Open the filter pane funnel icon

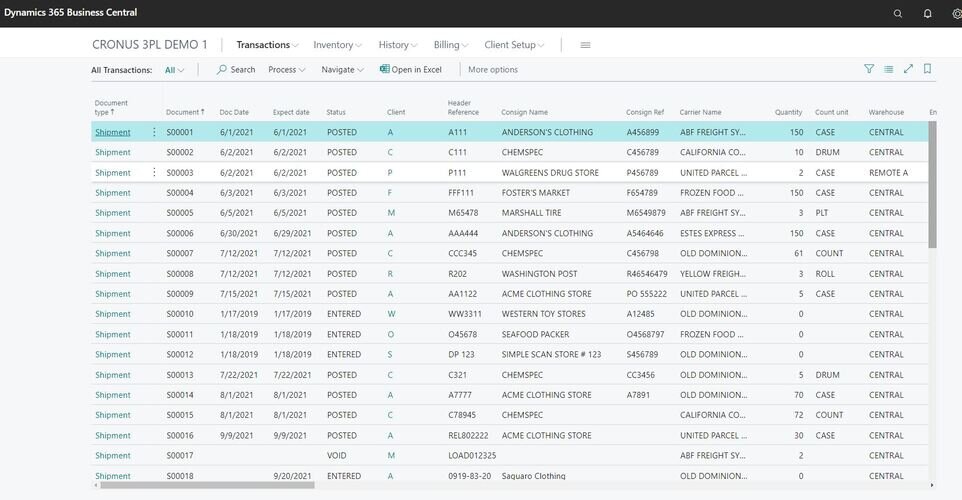pos(869,69)
